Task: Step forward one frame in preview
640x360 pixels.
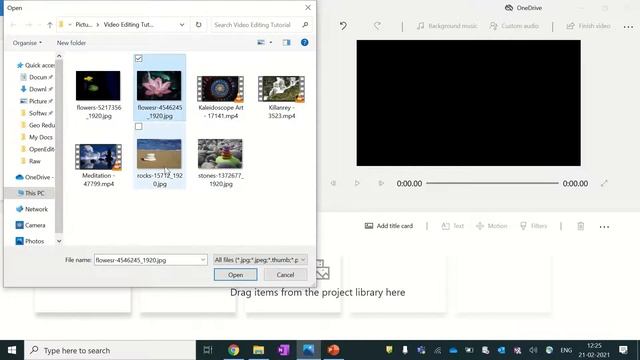Action: [x=381, y=183]
